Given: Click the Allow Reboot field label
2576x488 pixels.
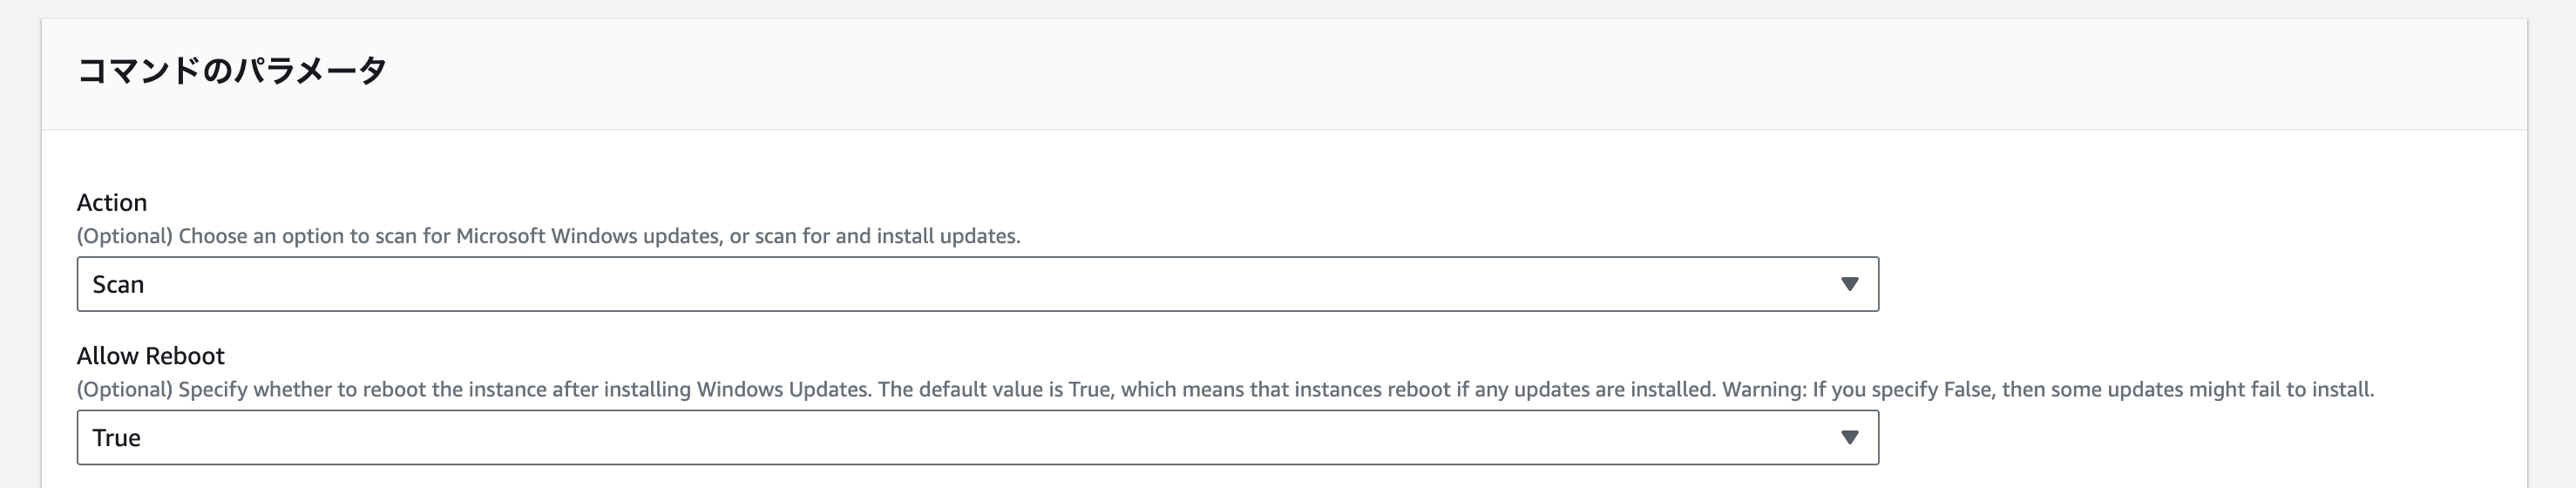Looking at the screenshot, I should (x=150, y=355).
